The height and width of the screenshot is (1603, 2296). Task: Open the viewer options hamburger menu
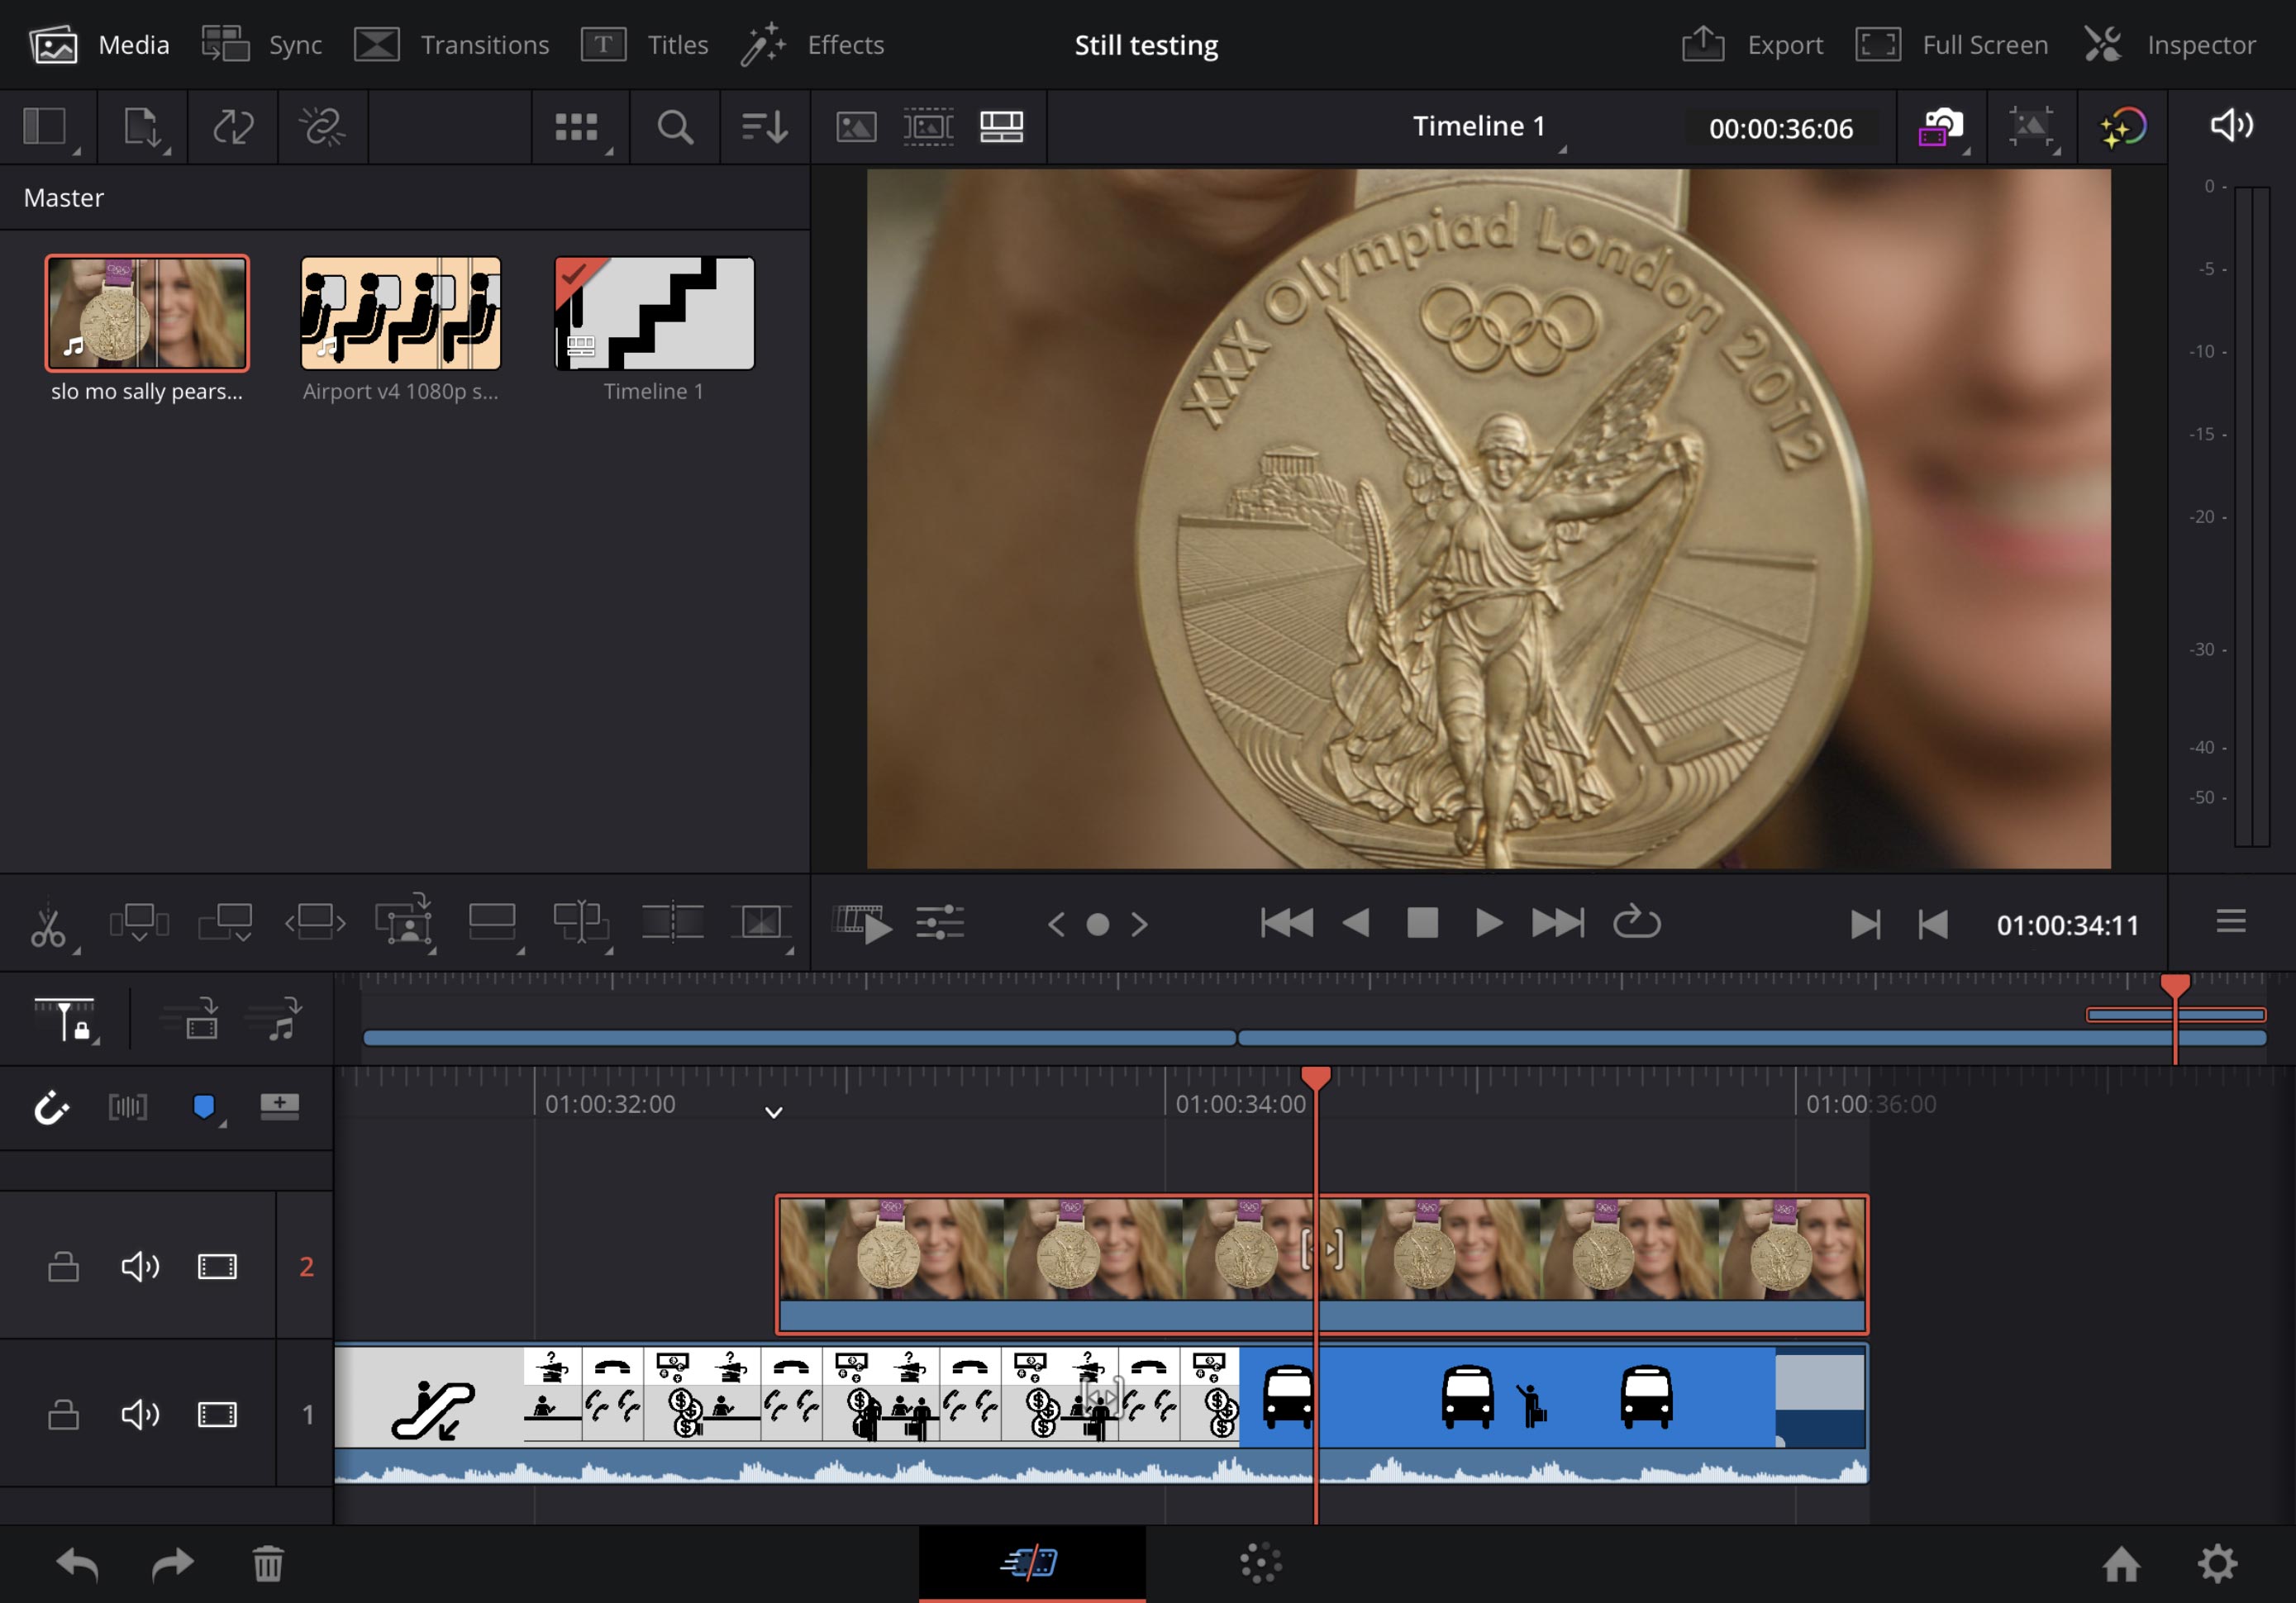(2231, 921)
